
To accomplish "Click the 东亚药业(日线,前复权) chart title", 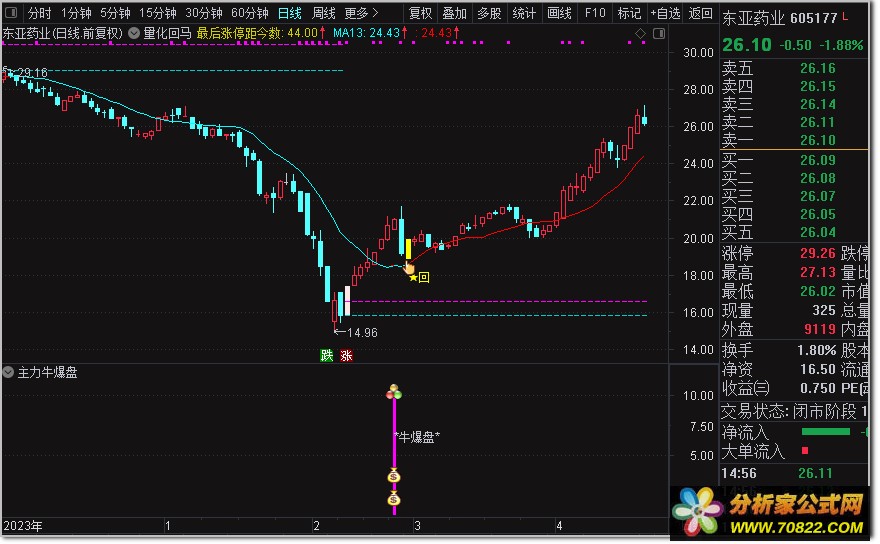I will click(x=62, y=33).
